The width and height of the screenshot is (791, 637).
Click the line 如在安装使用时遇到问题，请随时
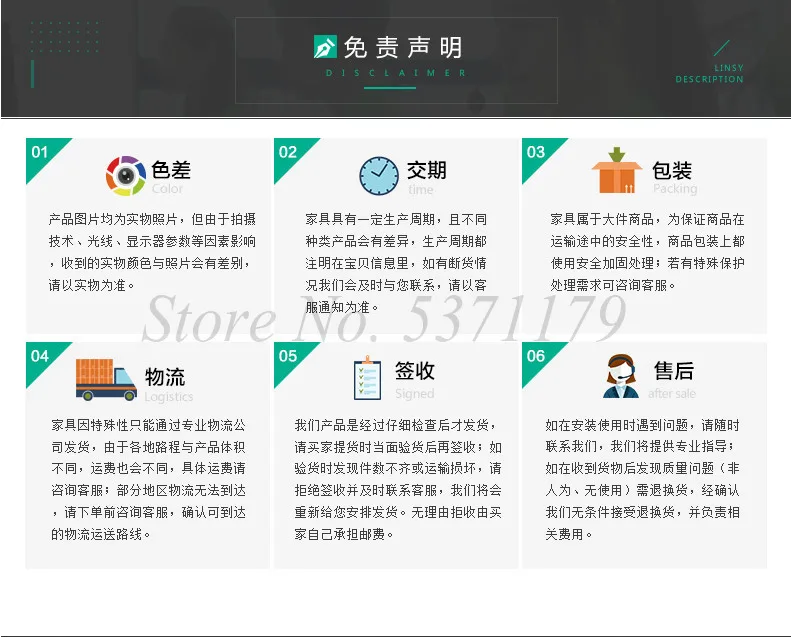pyautogui.click(x=642, y=425)
